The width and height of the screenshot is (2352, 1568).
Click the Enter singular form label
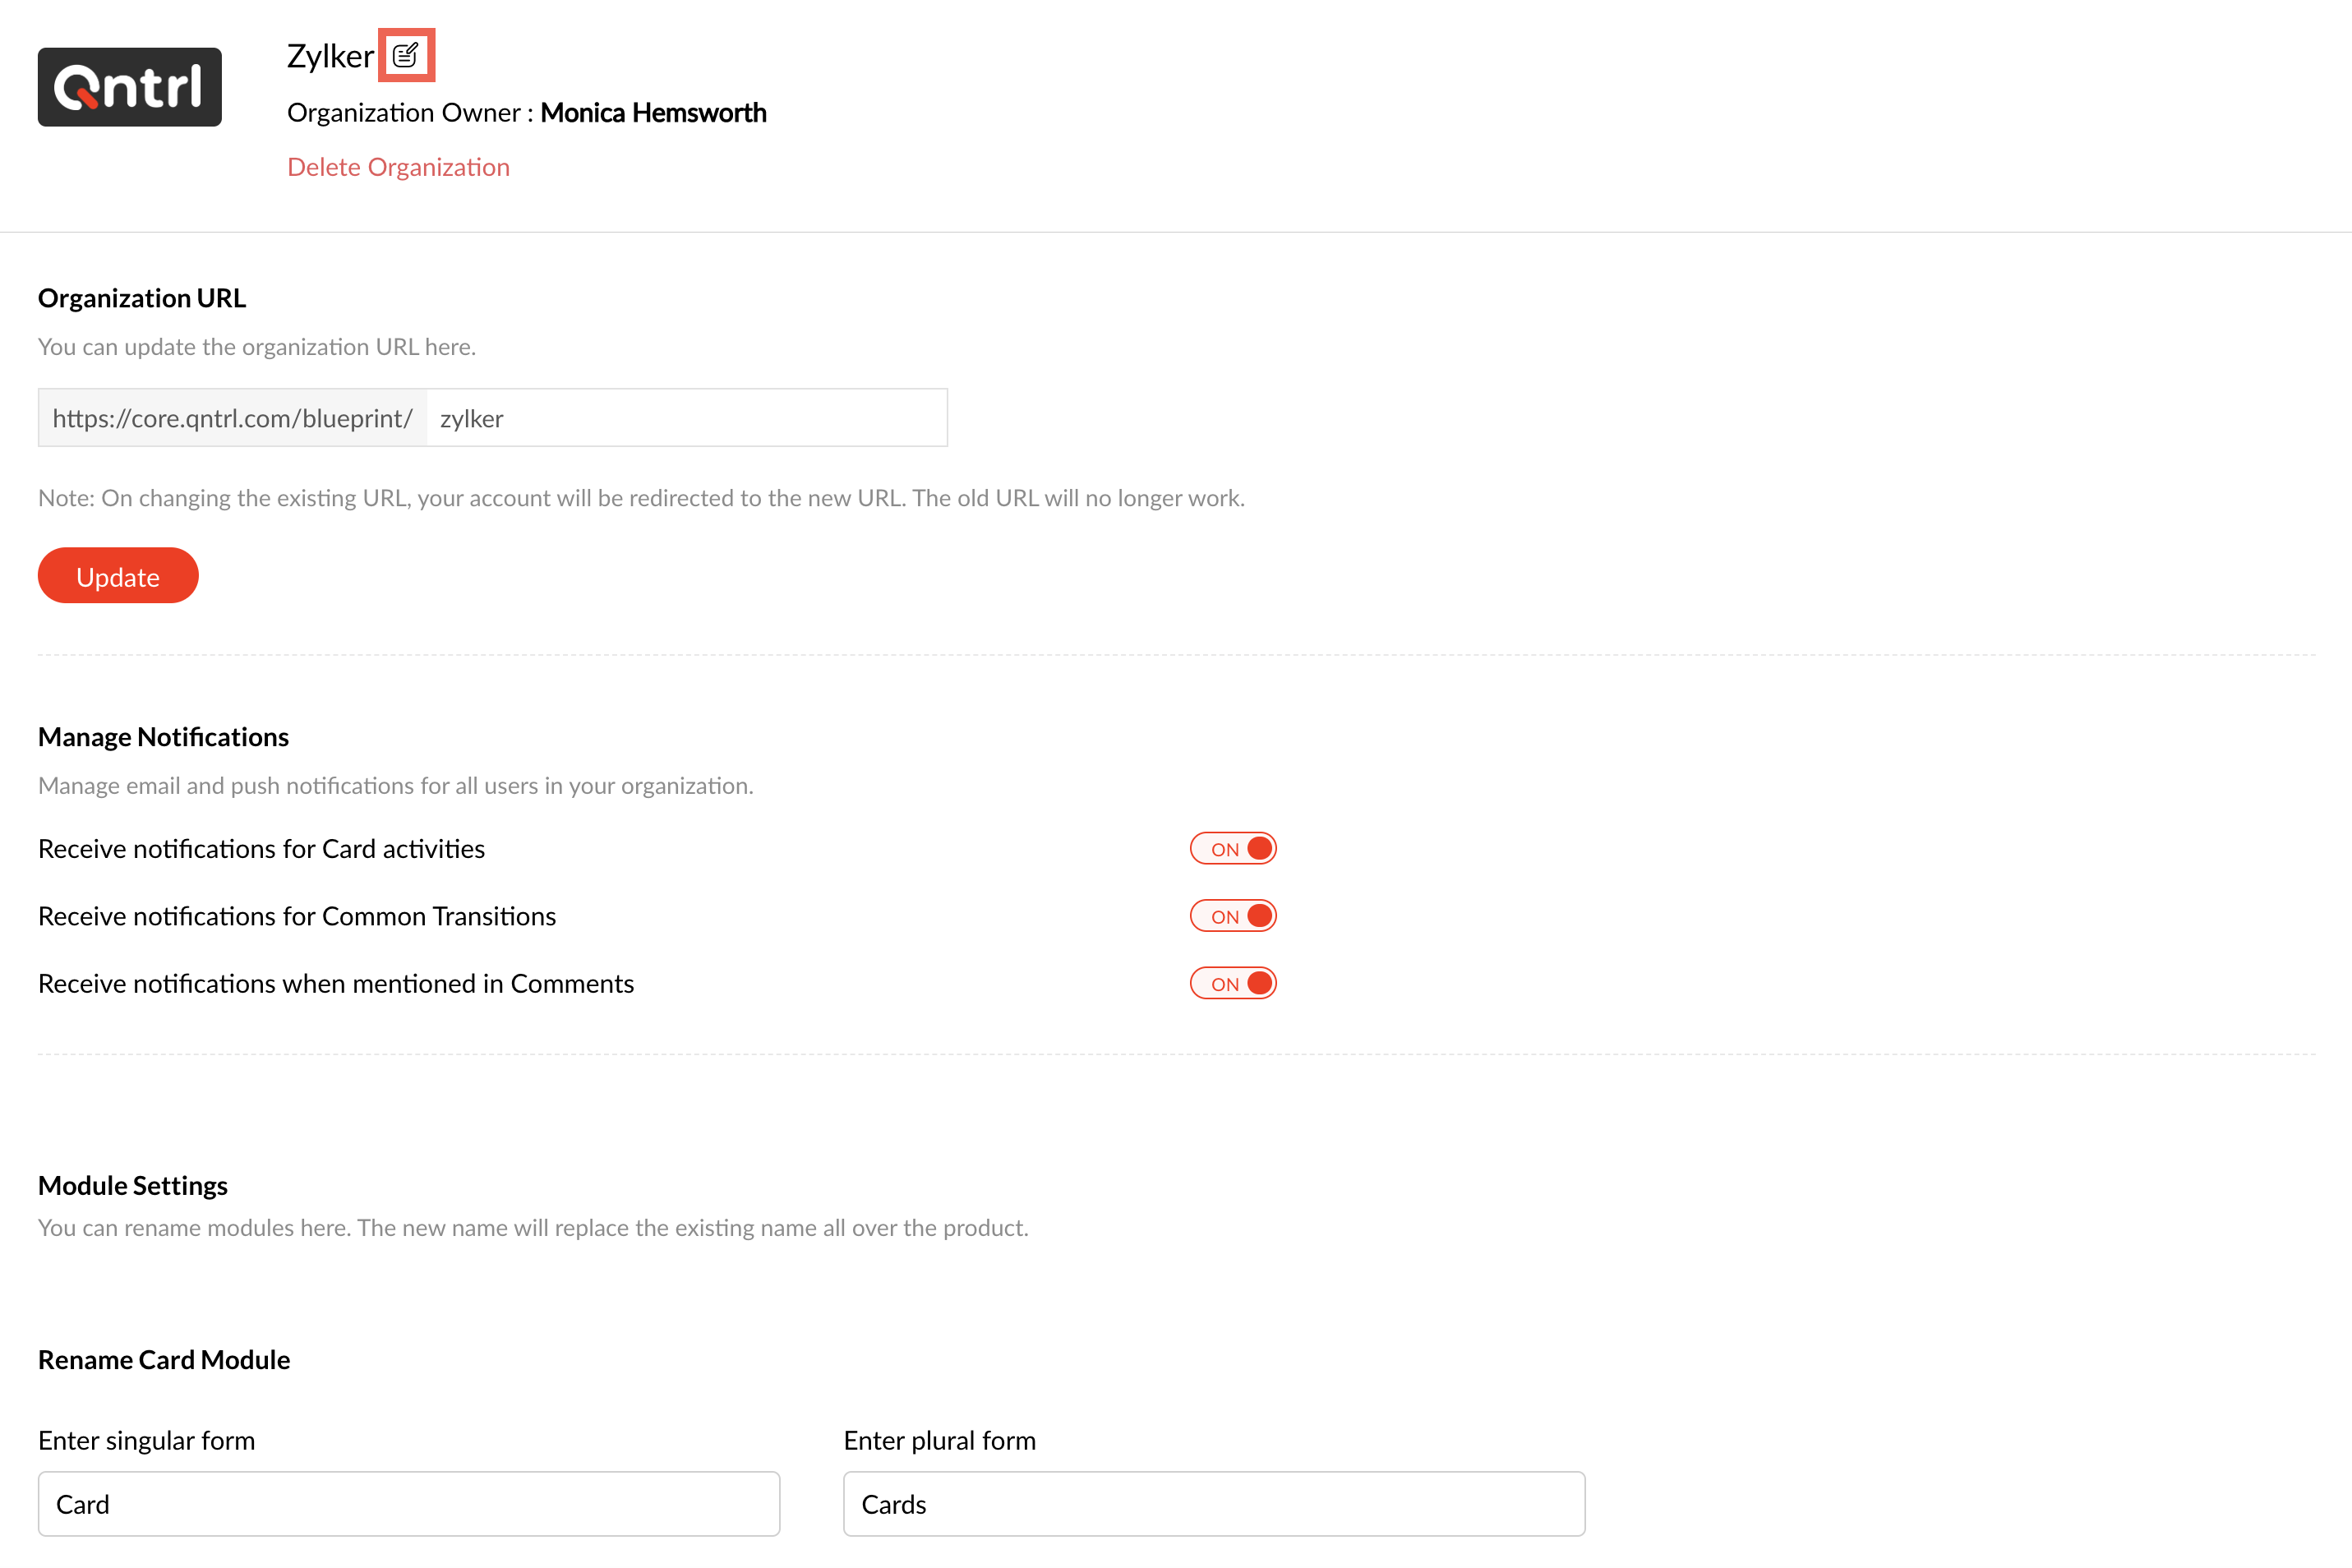146,1440
